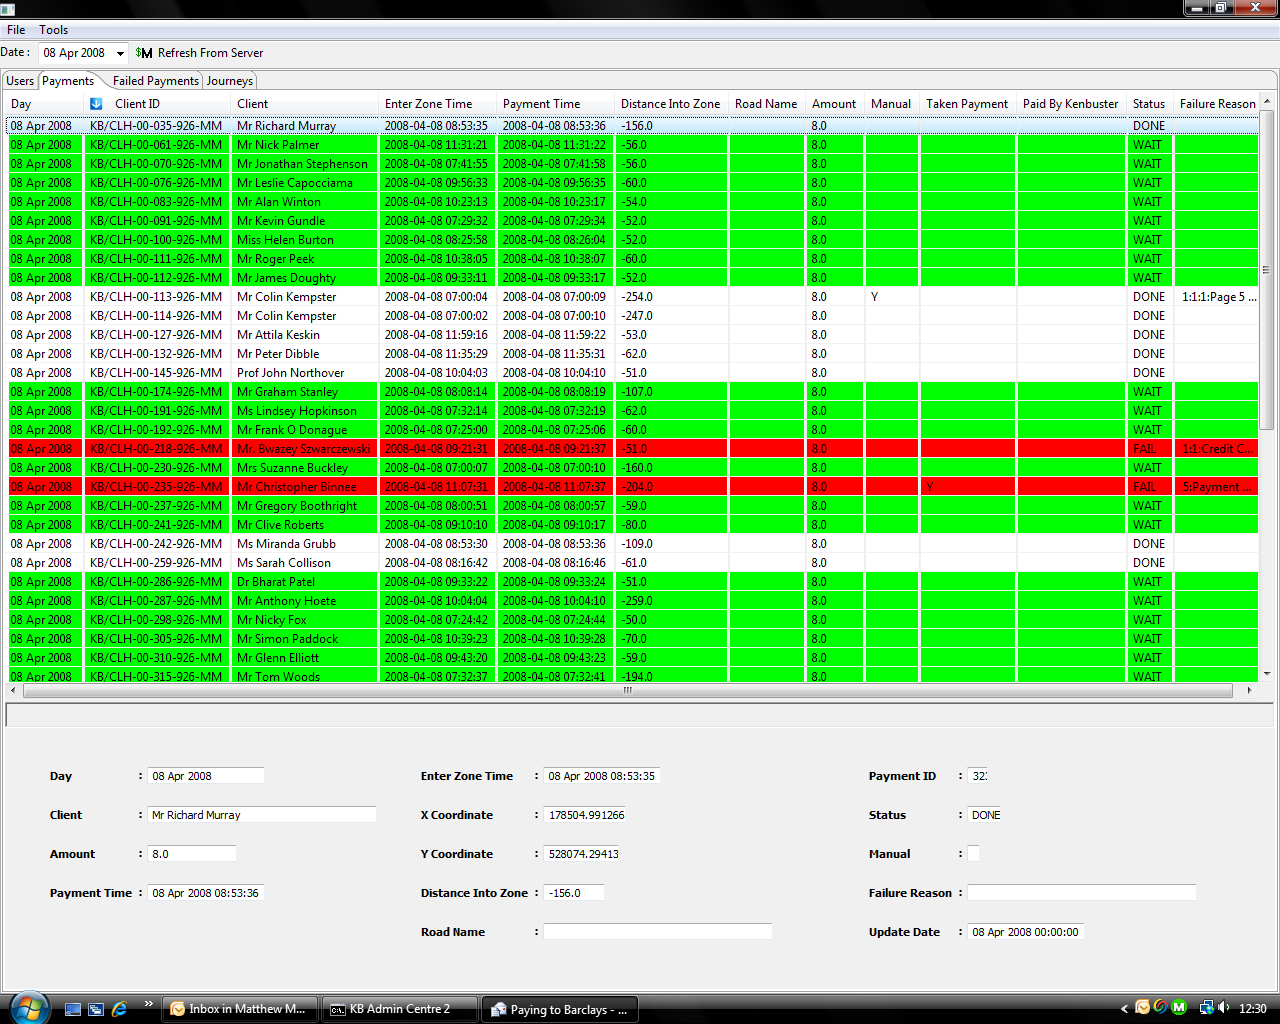The image size is (1280, 1024).
Task: Click green M icon in system tray
Action: pos(1179,1008)
